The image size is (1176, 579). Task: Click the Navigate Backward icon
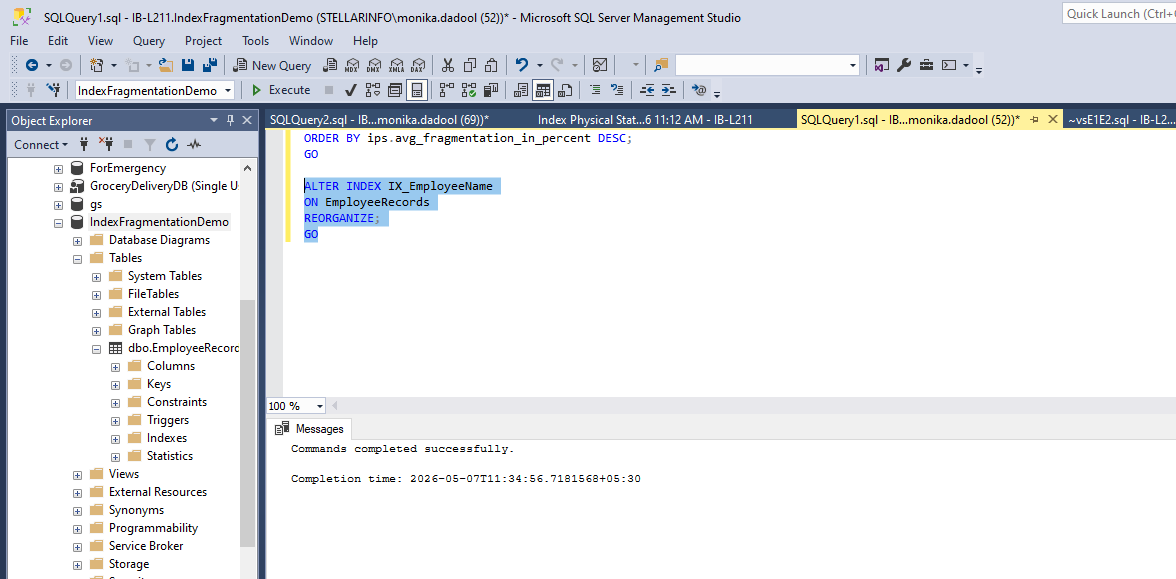[x=32, y=65]
